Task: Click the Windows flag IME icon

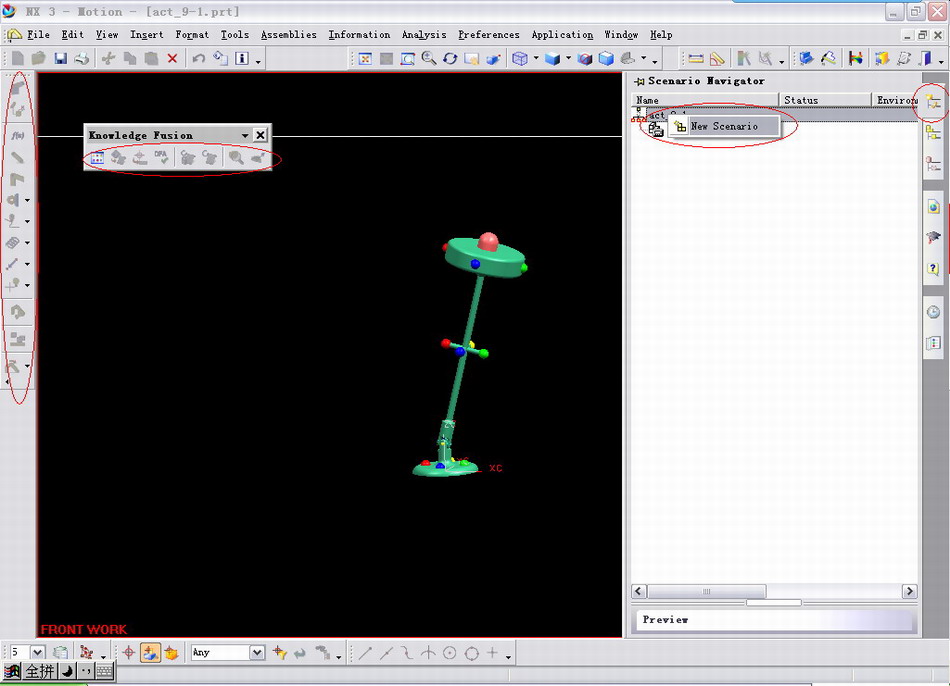Action: click(x=12, y=671)
